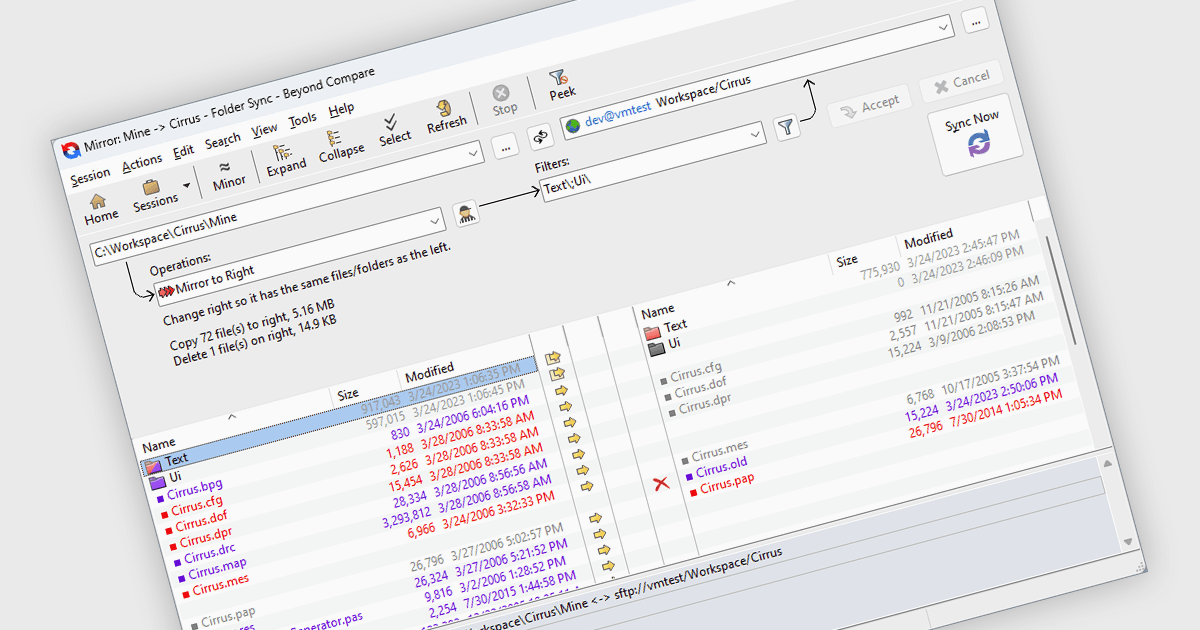
Task: Select Cirrus.map in left pane
Action: click(x=217, y=570)
